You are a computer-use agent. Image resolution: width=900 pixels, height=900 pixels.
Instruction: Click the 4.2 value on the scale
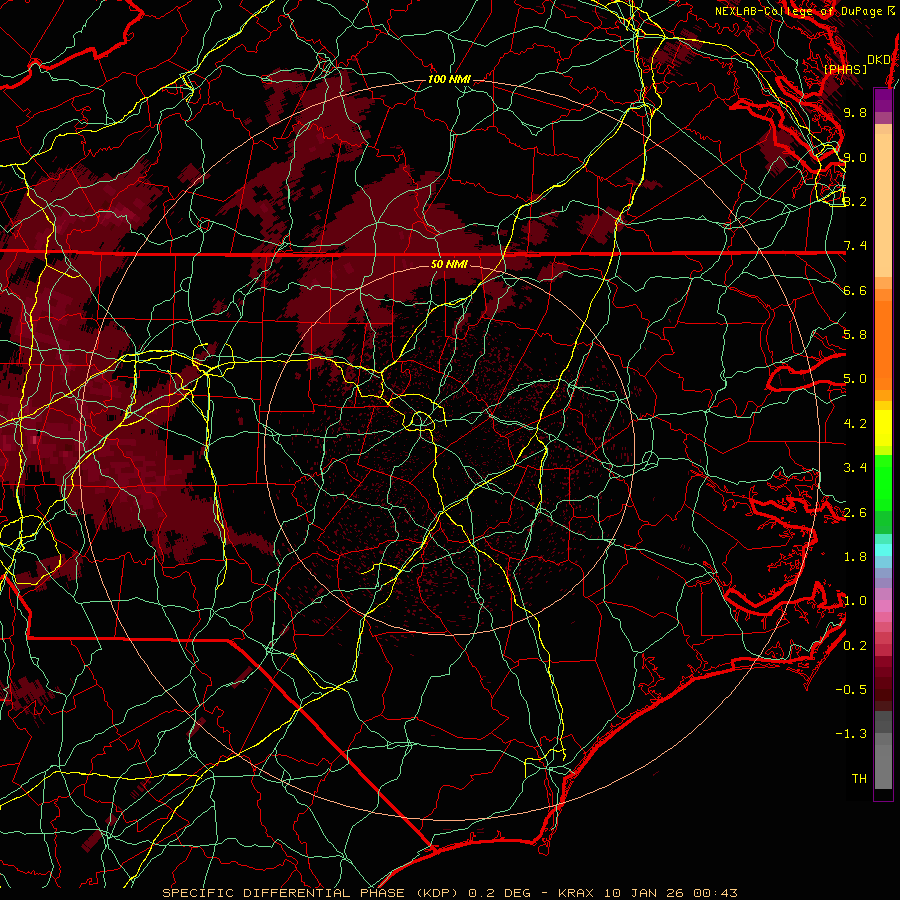pos(855,424)
